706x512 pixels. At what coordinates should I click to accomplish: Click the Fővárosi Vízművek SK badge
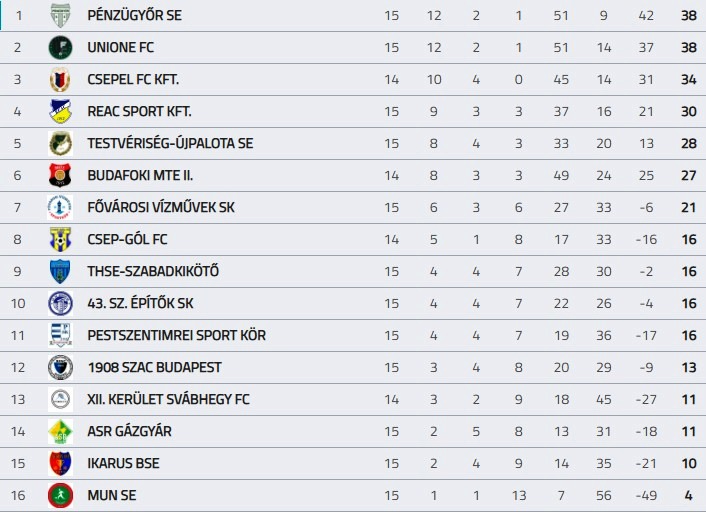point(60,208)
